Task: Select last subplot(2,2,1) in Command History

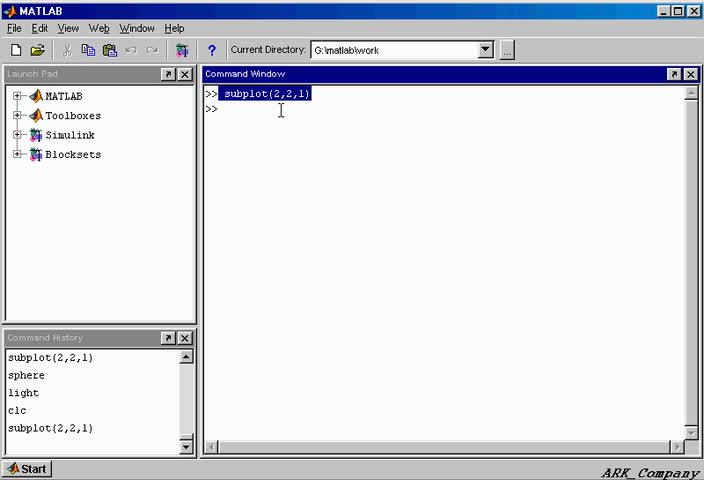Action: [50, 428]
